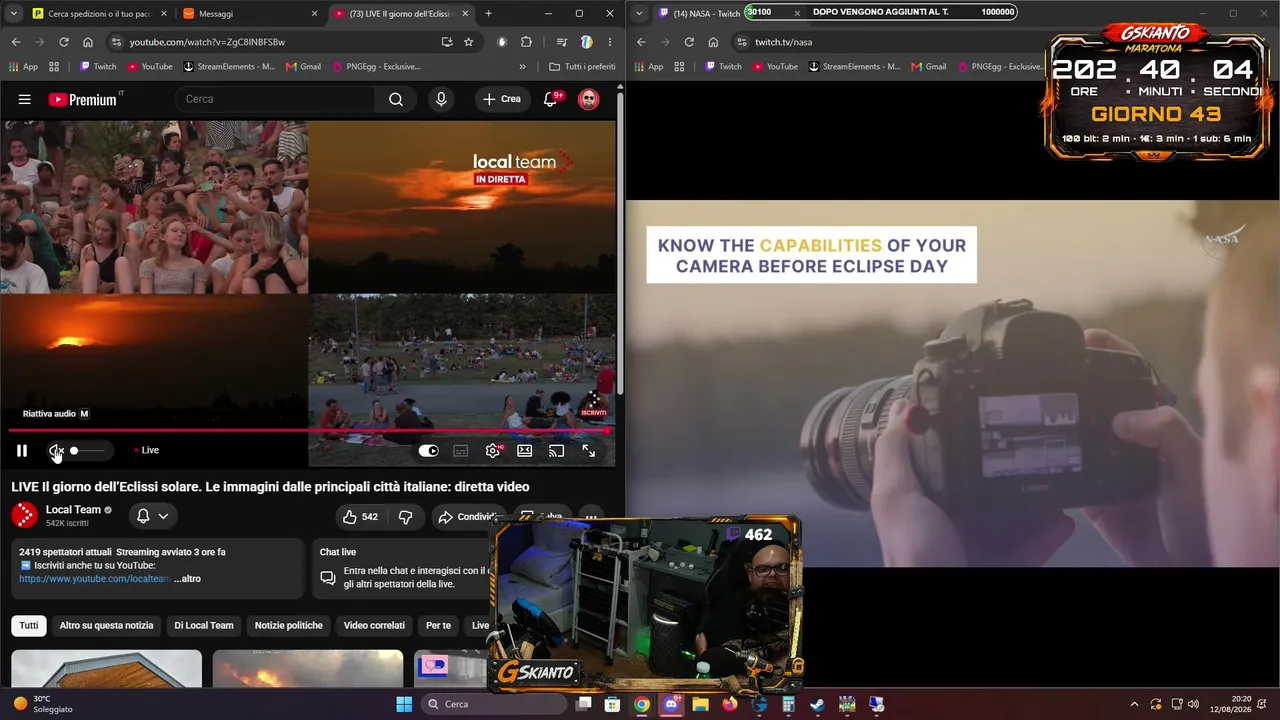Viewport: 1280px width, 720px height.
Task: Select the 'Di Local Team' chip
Action: pos(204,626)
